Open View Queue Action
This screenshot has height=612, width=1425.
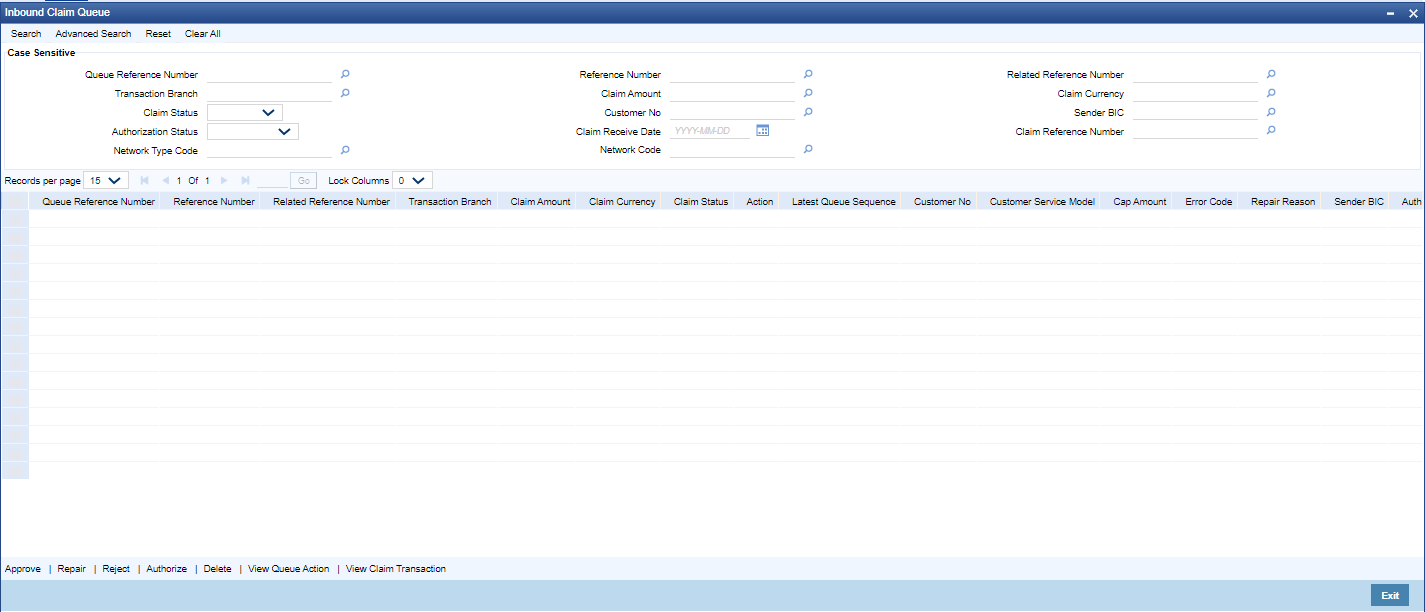tap(288, 569)
